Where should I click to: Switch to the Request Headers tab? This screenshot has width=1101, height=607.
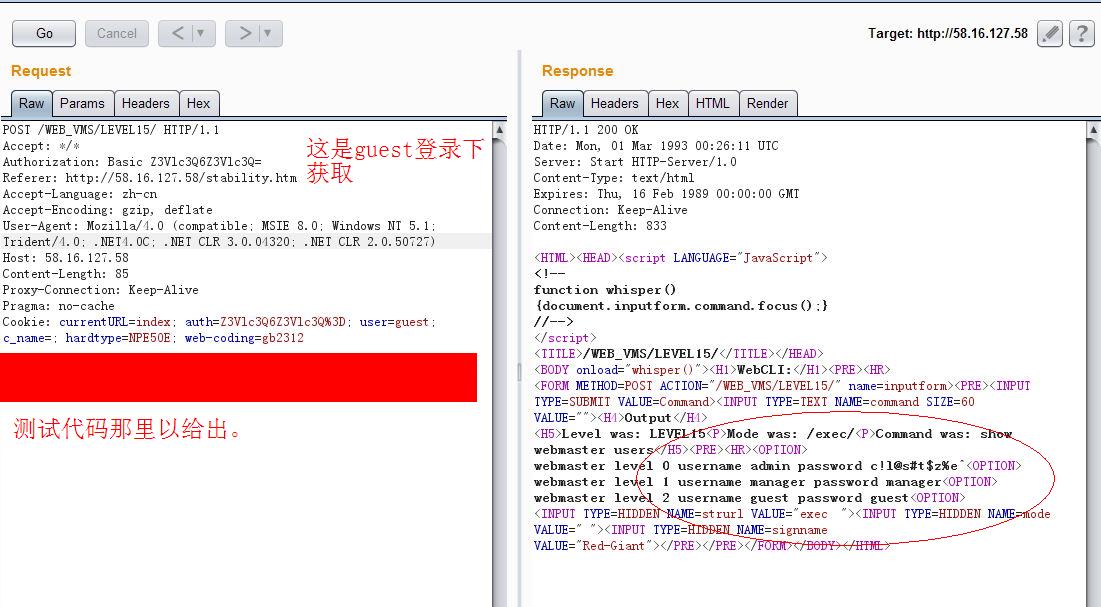click(x=145, y=103)
